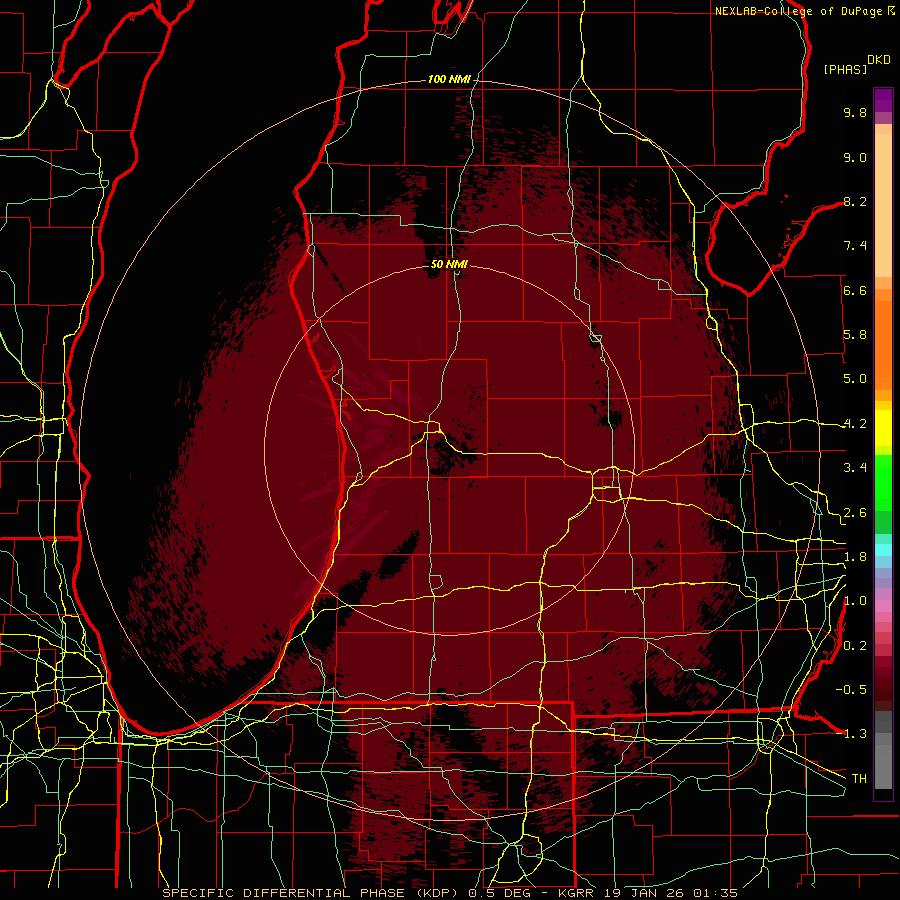This screenshot has height=900, width=900.
Task: Click the 50 NMI range ring label
Action: [x=449, y=264]
